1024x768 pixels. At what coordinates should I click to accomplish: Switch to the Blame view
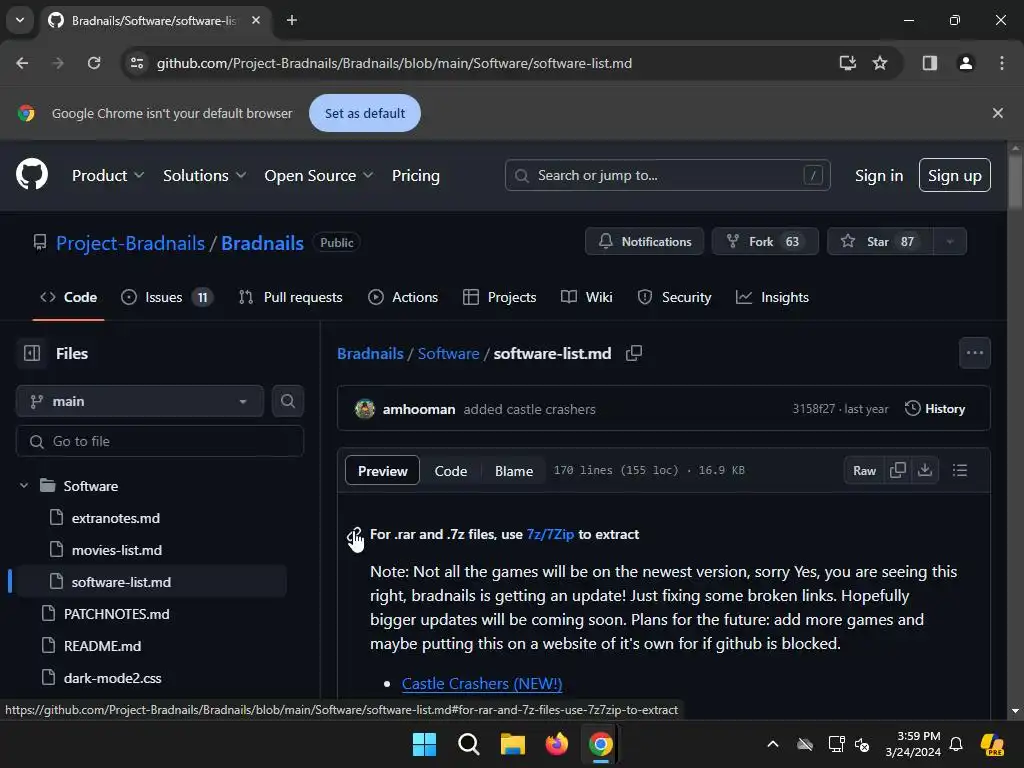pyautogui.click(x=513, y=471)
